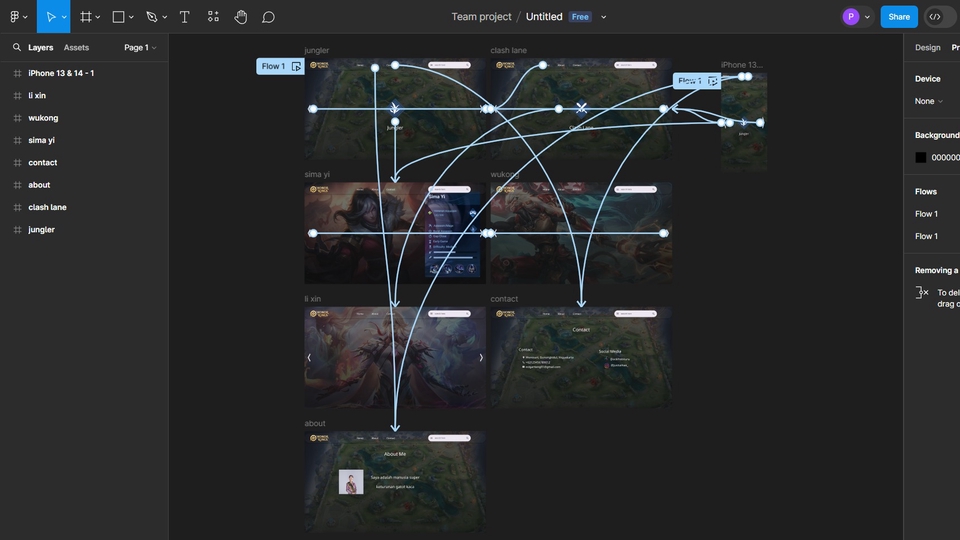960x540 pixels.
Task: Select the sima yi frame on canvas
Action: pyautogui.click(x=395, y=233)
